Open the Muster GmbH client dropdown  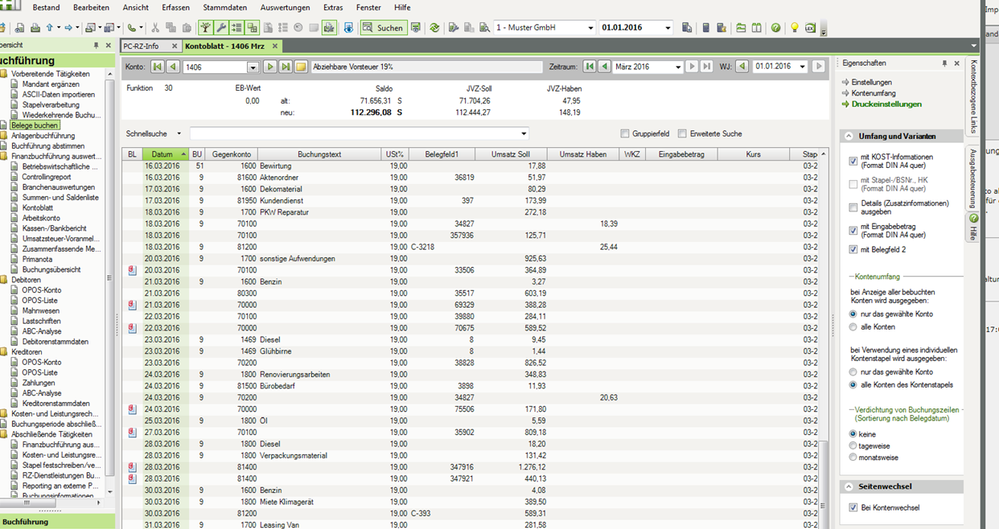point(590,28)
